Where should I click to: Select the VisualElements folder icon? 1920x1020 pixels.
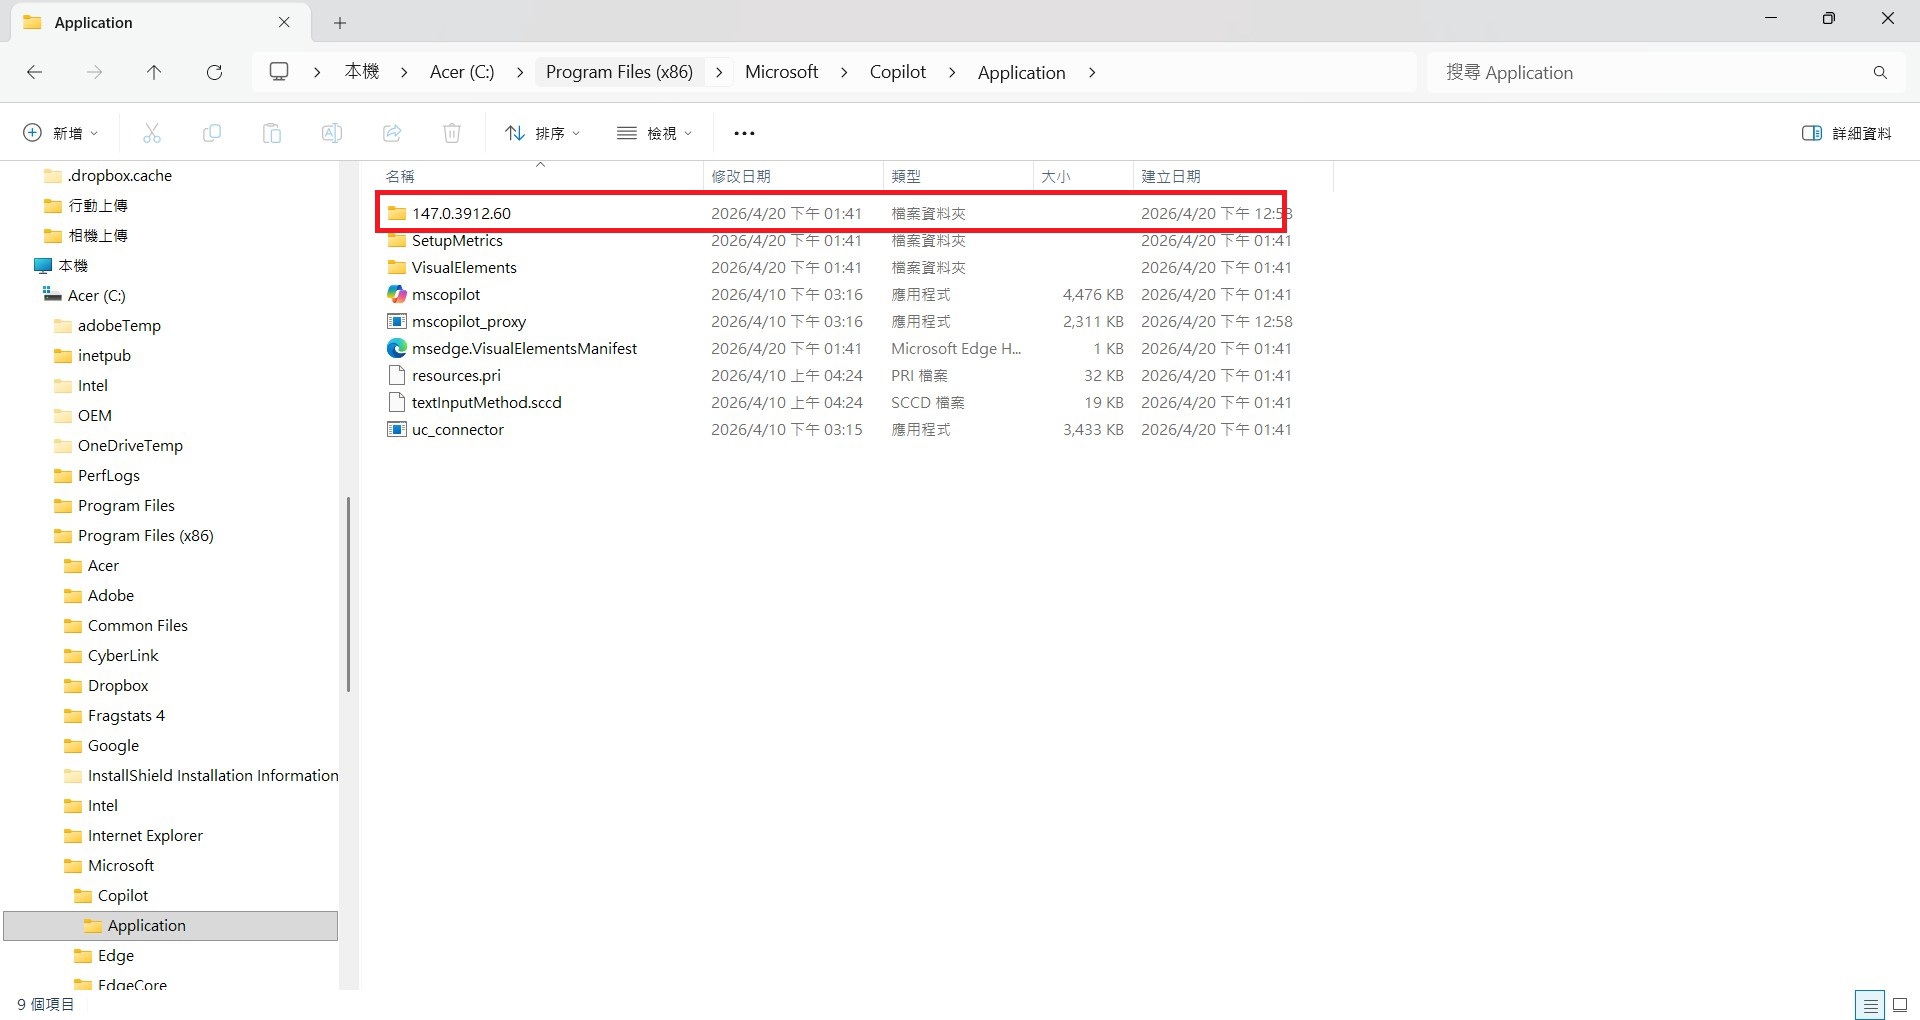coord(397,267)
